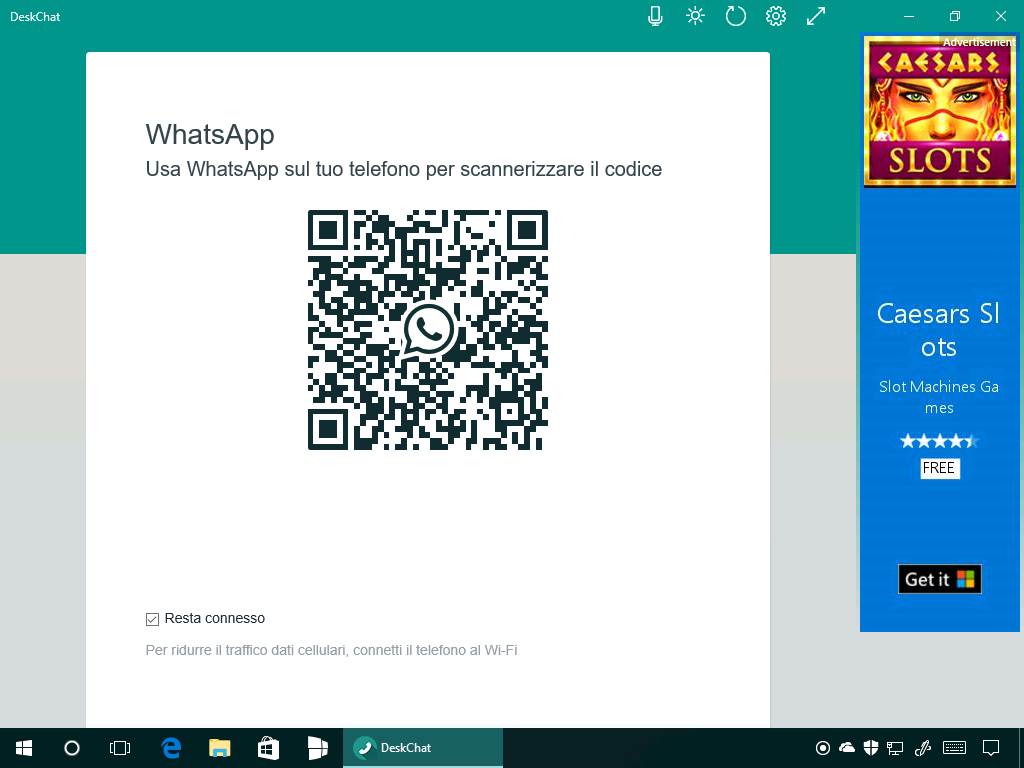Click DeskChat taskbar button

(423, 748)
